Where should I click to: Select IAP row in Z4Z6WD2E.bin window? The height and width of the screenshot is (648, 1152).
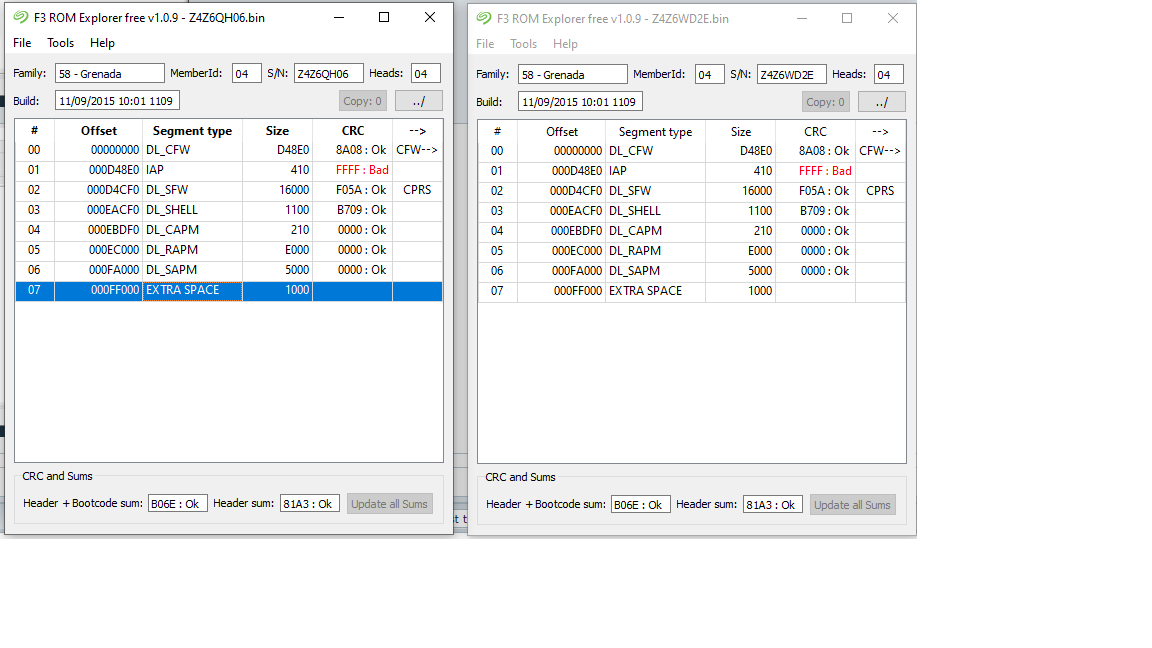(x=691, y=170)
